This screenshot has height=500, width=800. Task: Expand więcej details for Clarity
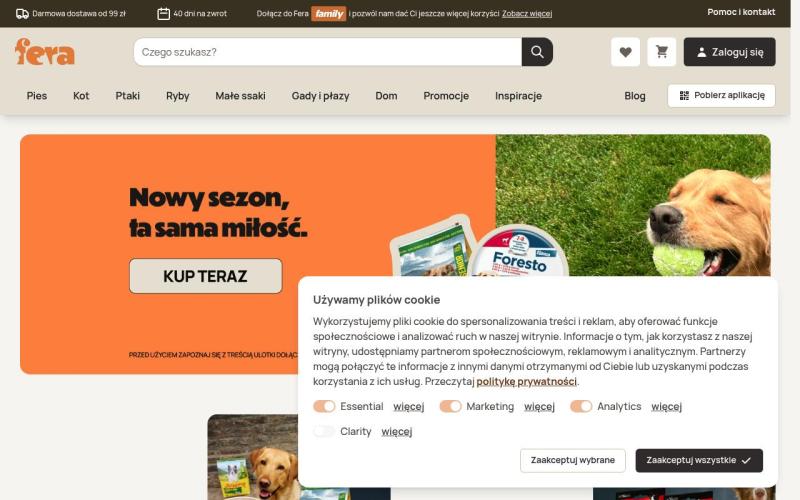point(397,432)
